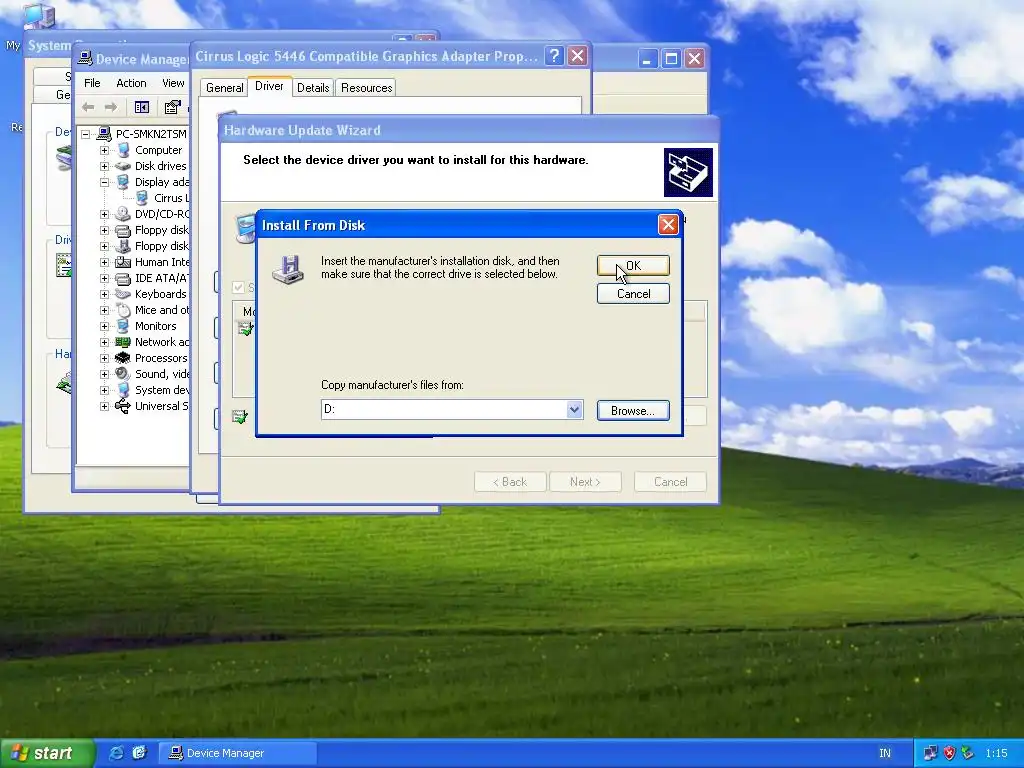Expand the Disk drives node

coord(104,166)
